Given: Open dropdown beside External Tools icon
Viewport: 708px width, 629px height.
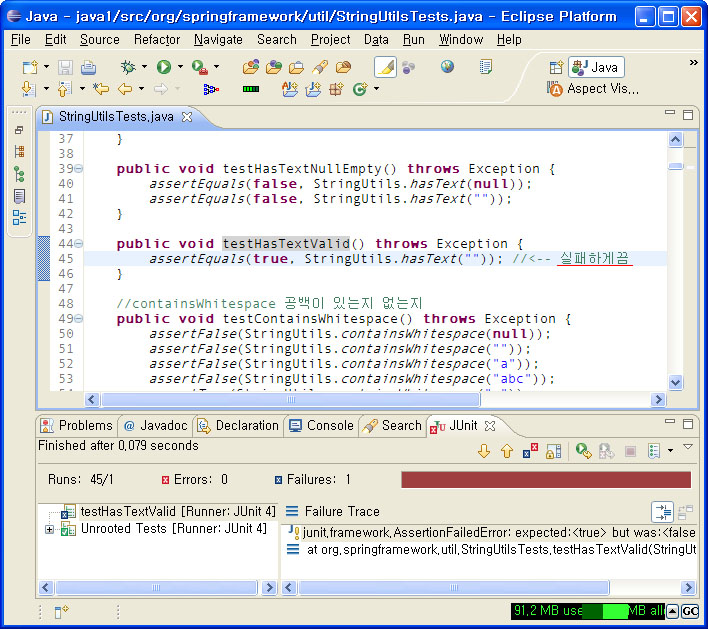Looking at the screenshot, I should tap(216, 67).
